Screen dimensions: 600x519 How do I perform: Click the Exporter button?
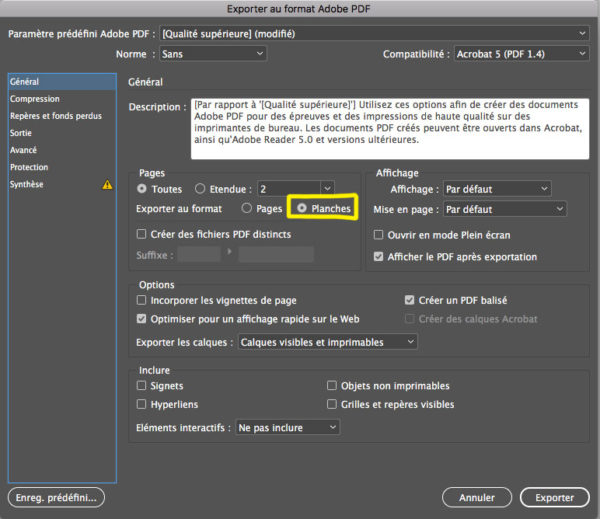(554, 497)
